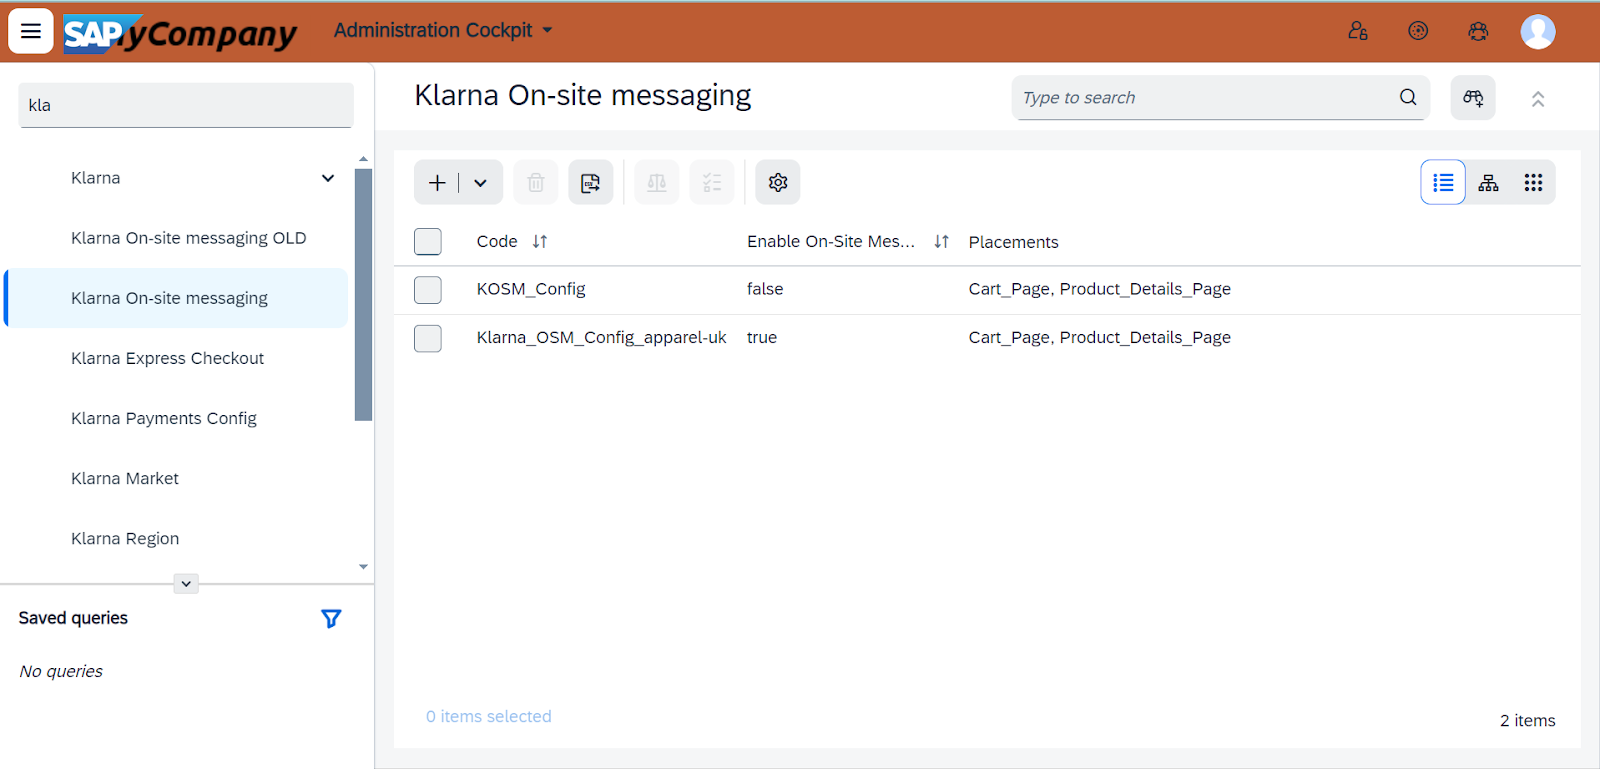
Task: Click the scroll-down arrow of the tree
Action: click(363, 566)
